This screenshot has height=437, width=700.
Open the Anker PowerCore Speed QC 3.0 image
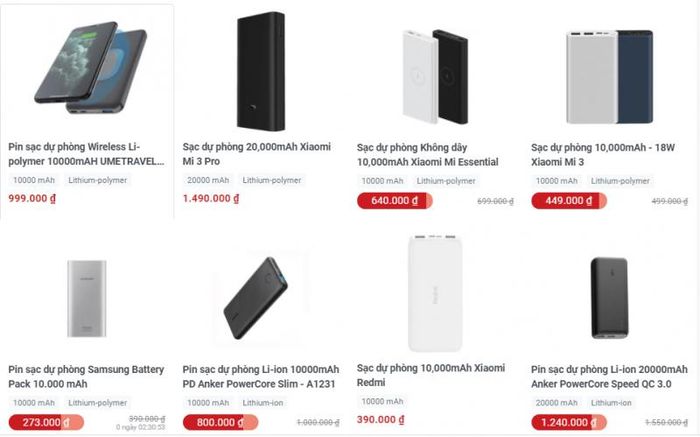[x=610, y=298]
